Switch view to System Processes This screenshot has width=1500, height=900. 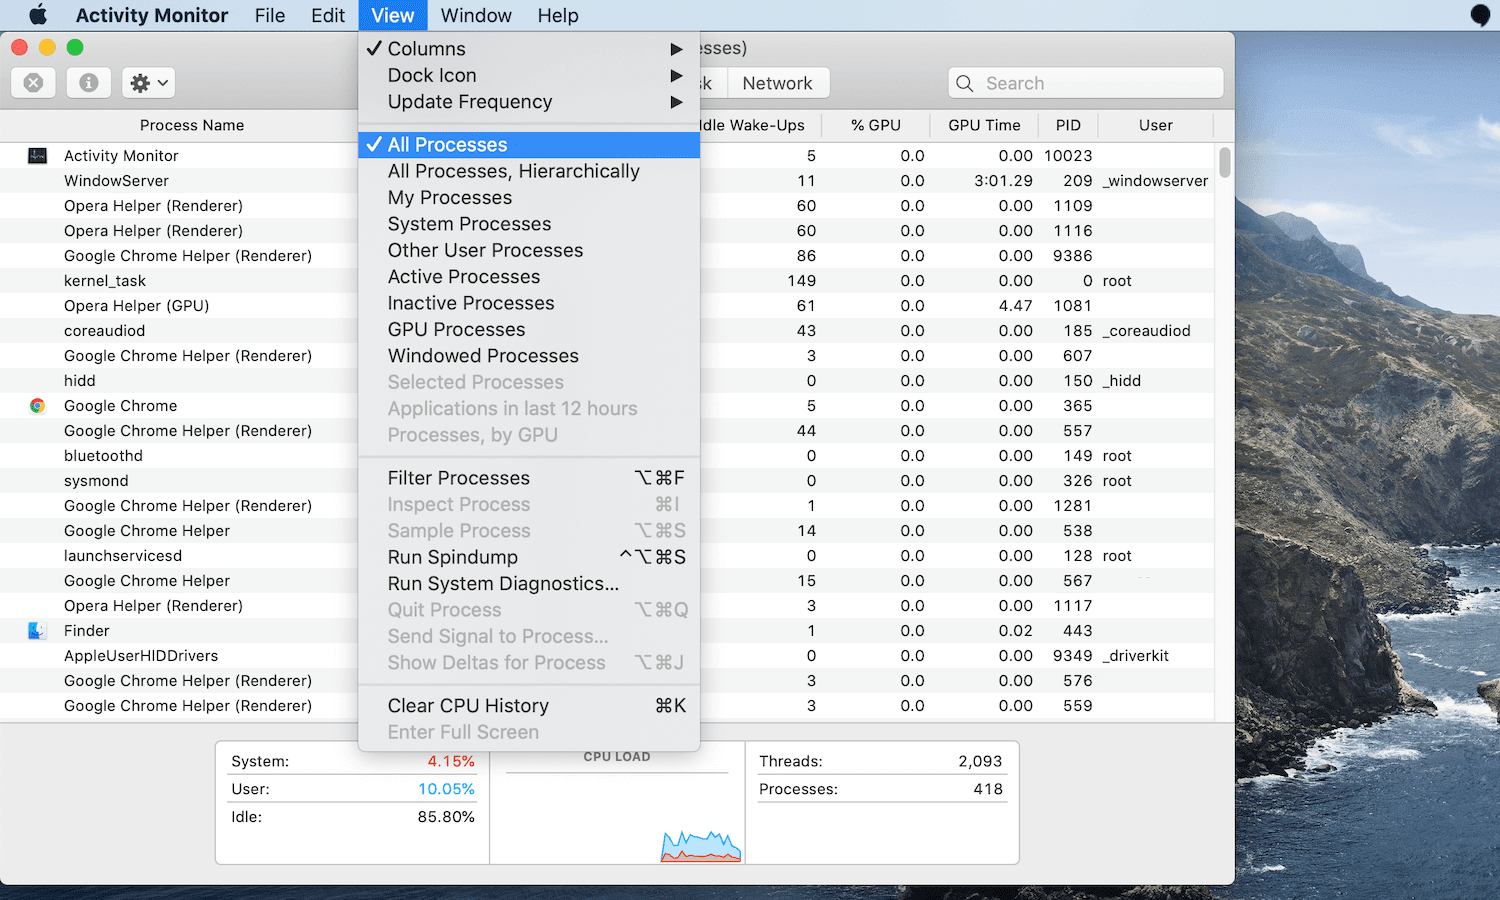pos(469,223)
